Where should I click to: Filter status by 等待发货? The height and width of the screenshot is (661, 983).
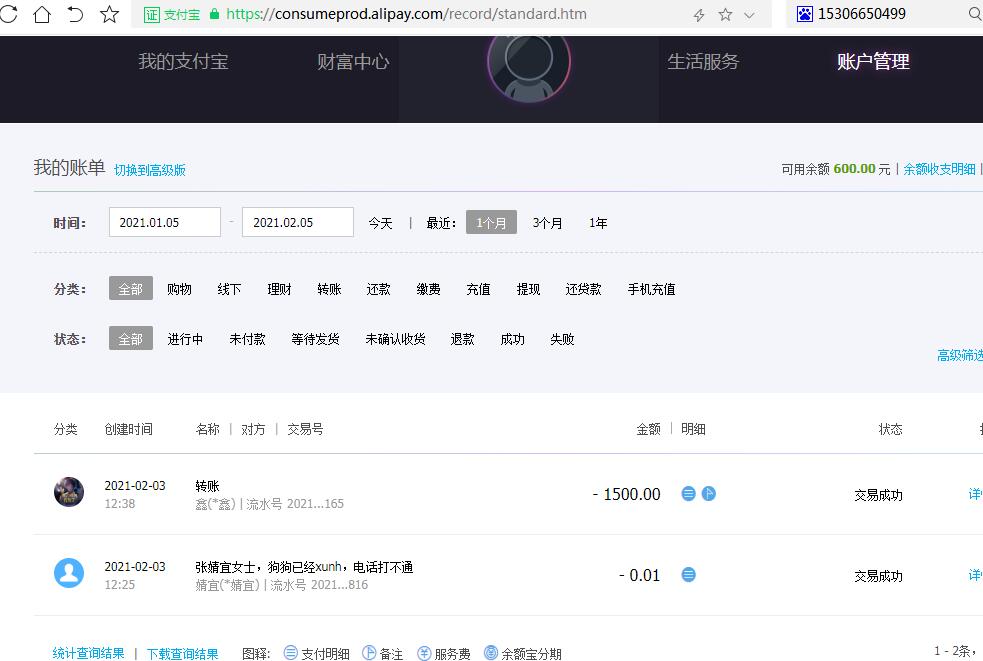(x=315, y=339)
